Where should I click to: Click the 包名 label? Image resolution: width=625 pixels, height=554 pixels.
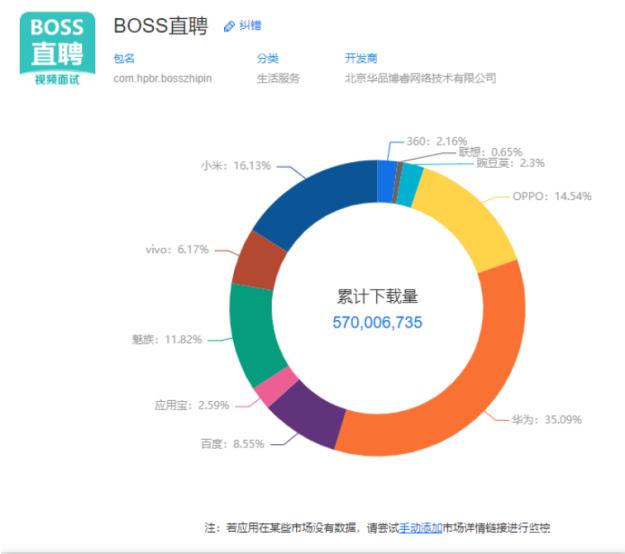pyautogui.click(x=124, y=59)
